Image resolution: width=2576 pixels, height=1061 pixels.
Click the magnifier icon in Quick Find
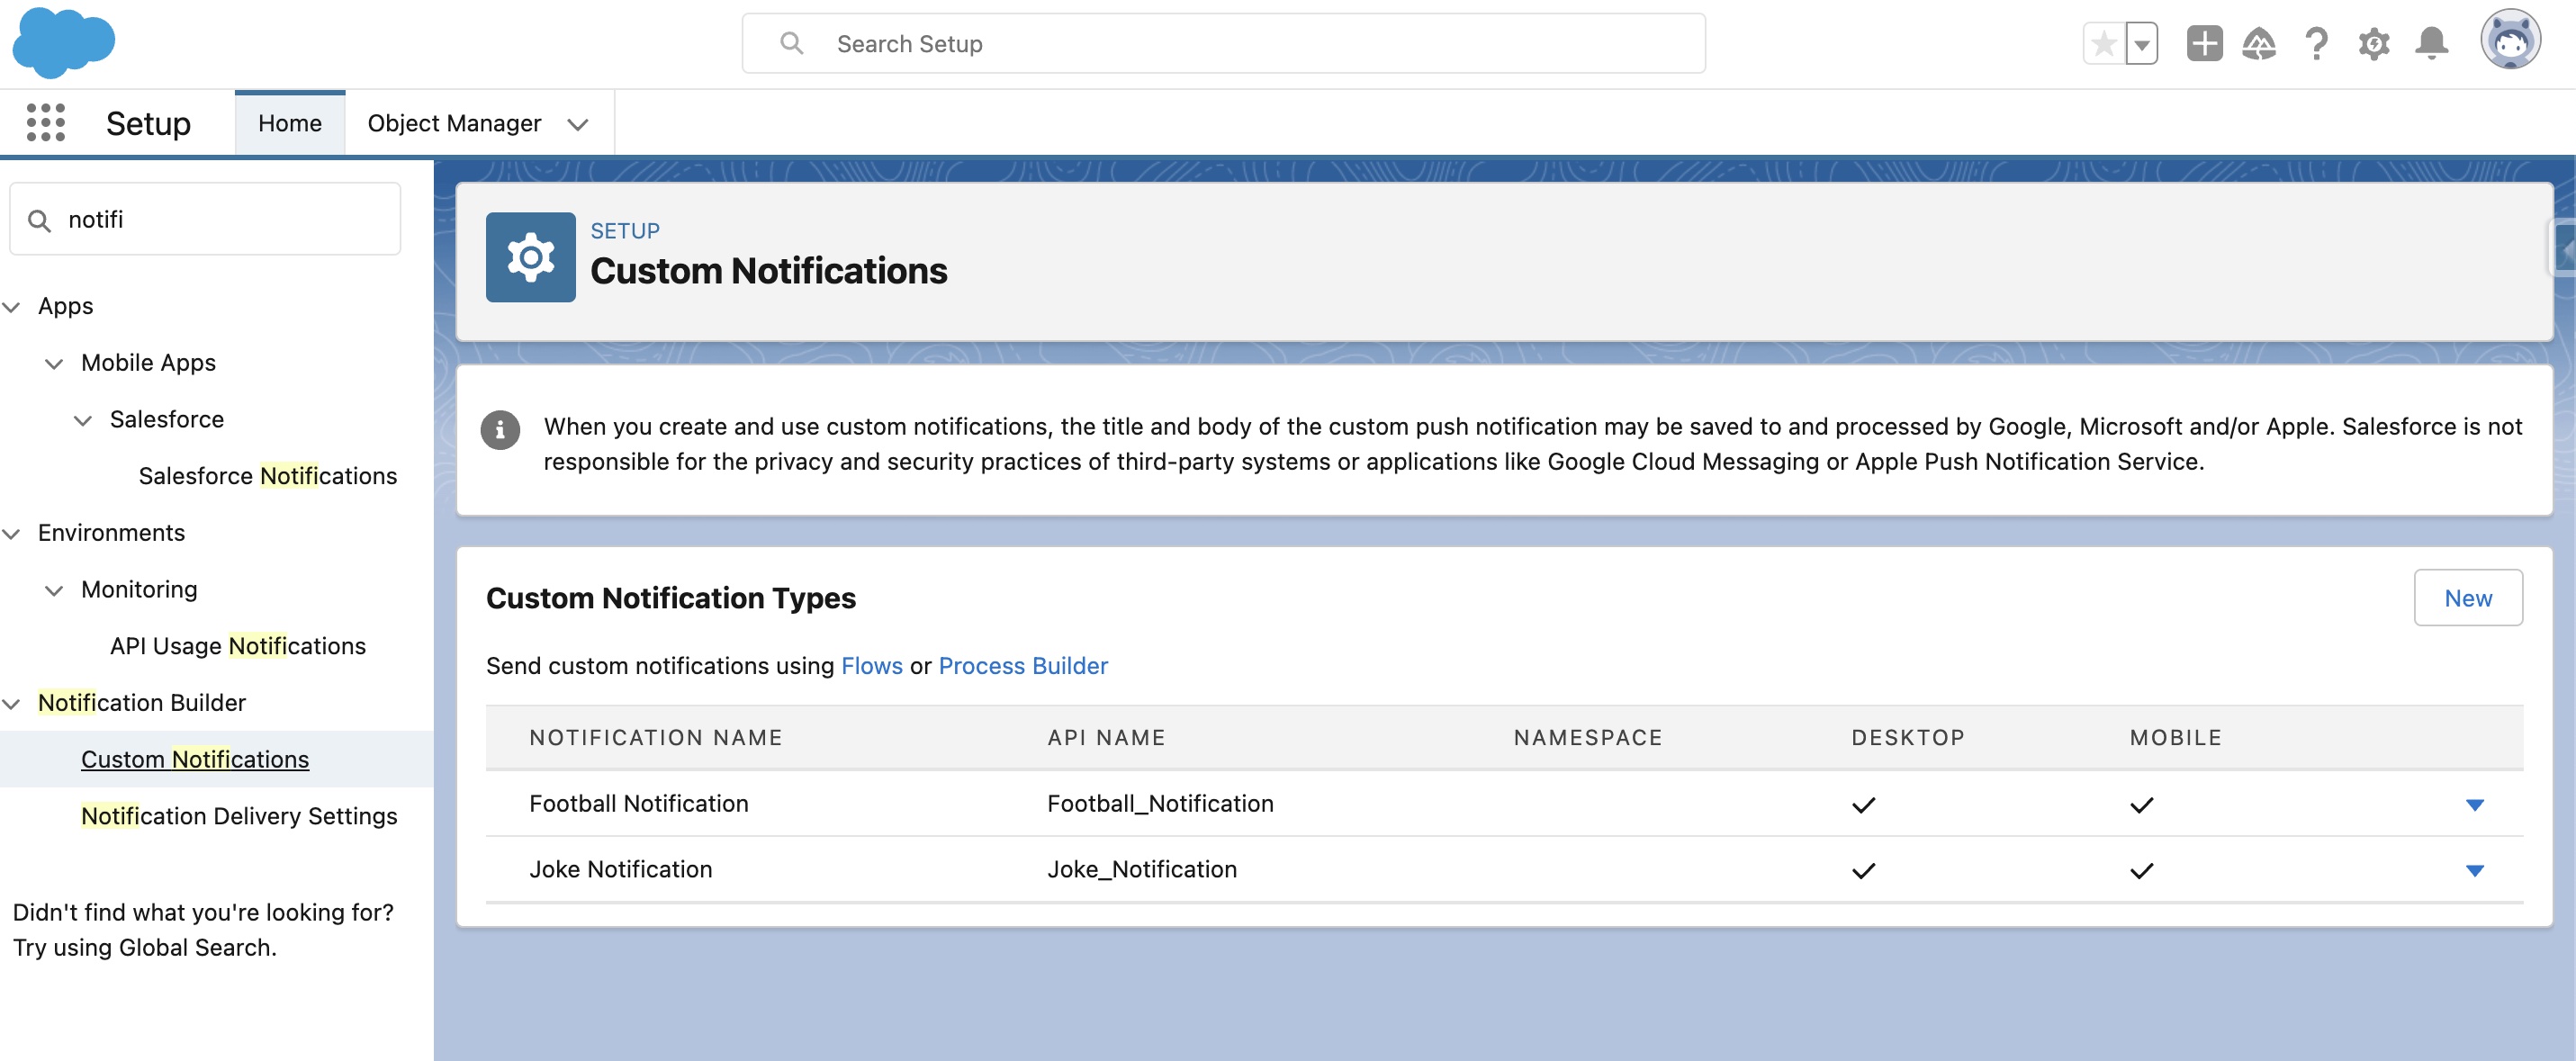[x=39, y=220]
